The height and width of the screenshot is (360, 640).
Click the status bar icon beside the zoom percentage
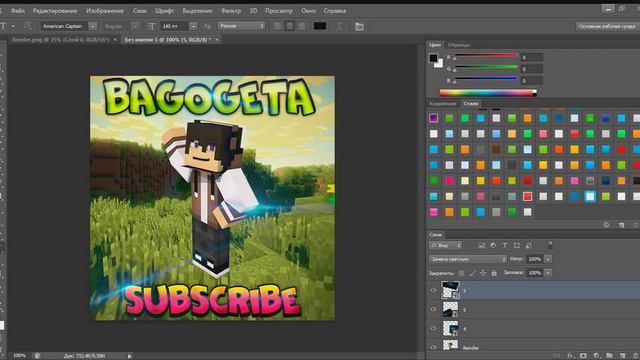pos(37,356)
